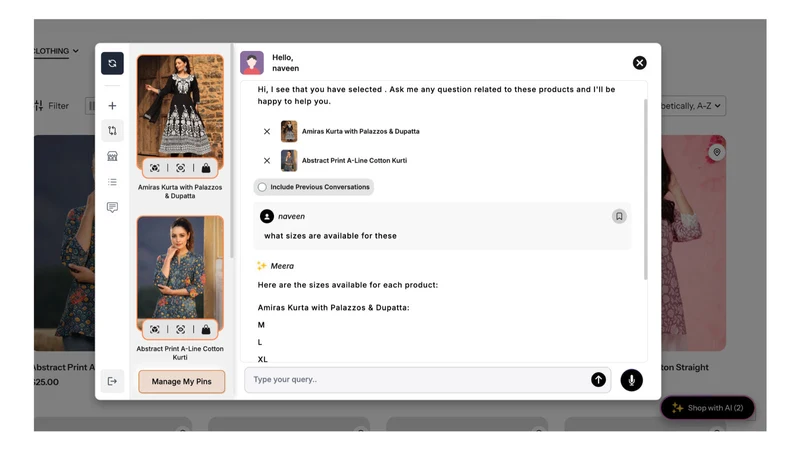Click the plus icon in the sidebar
800x450 pixels.
coord(112,106)
